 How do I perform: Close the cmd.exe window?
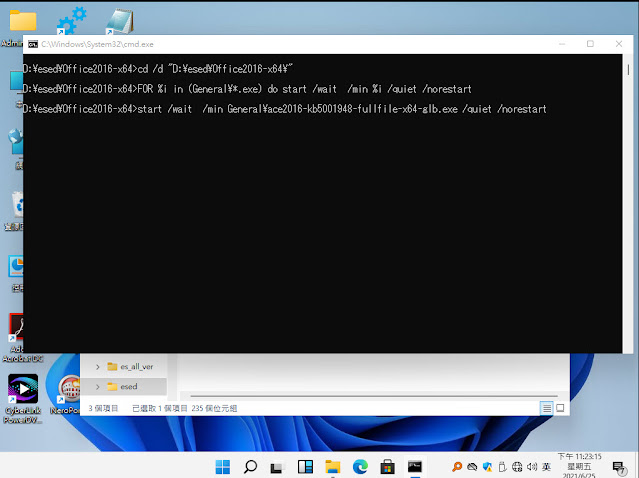[619, 44]
